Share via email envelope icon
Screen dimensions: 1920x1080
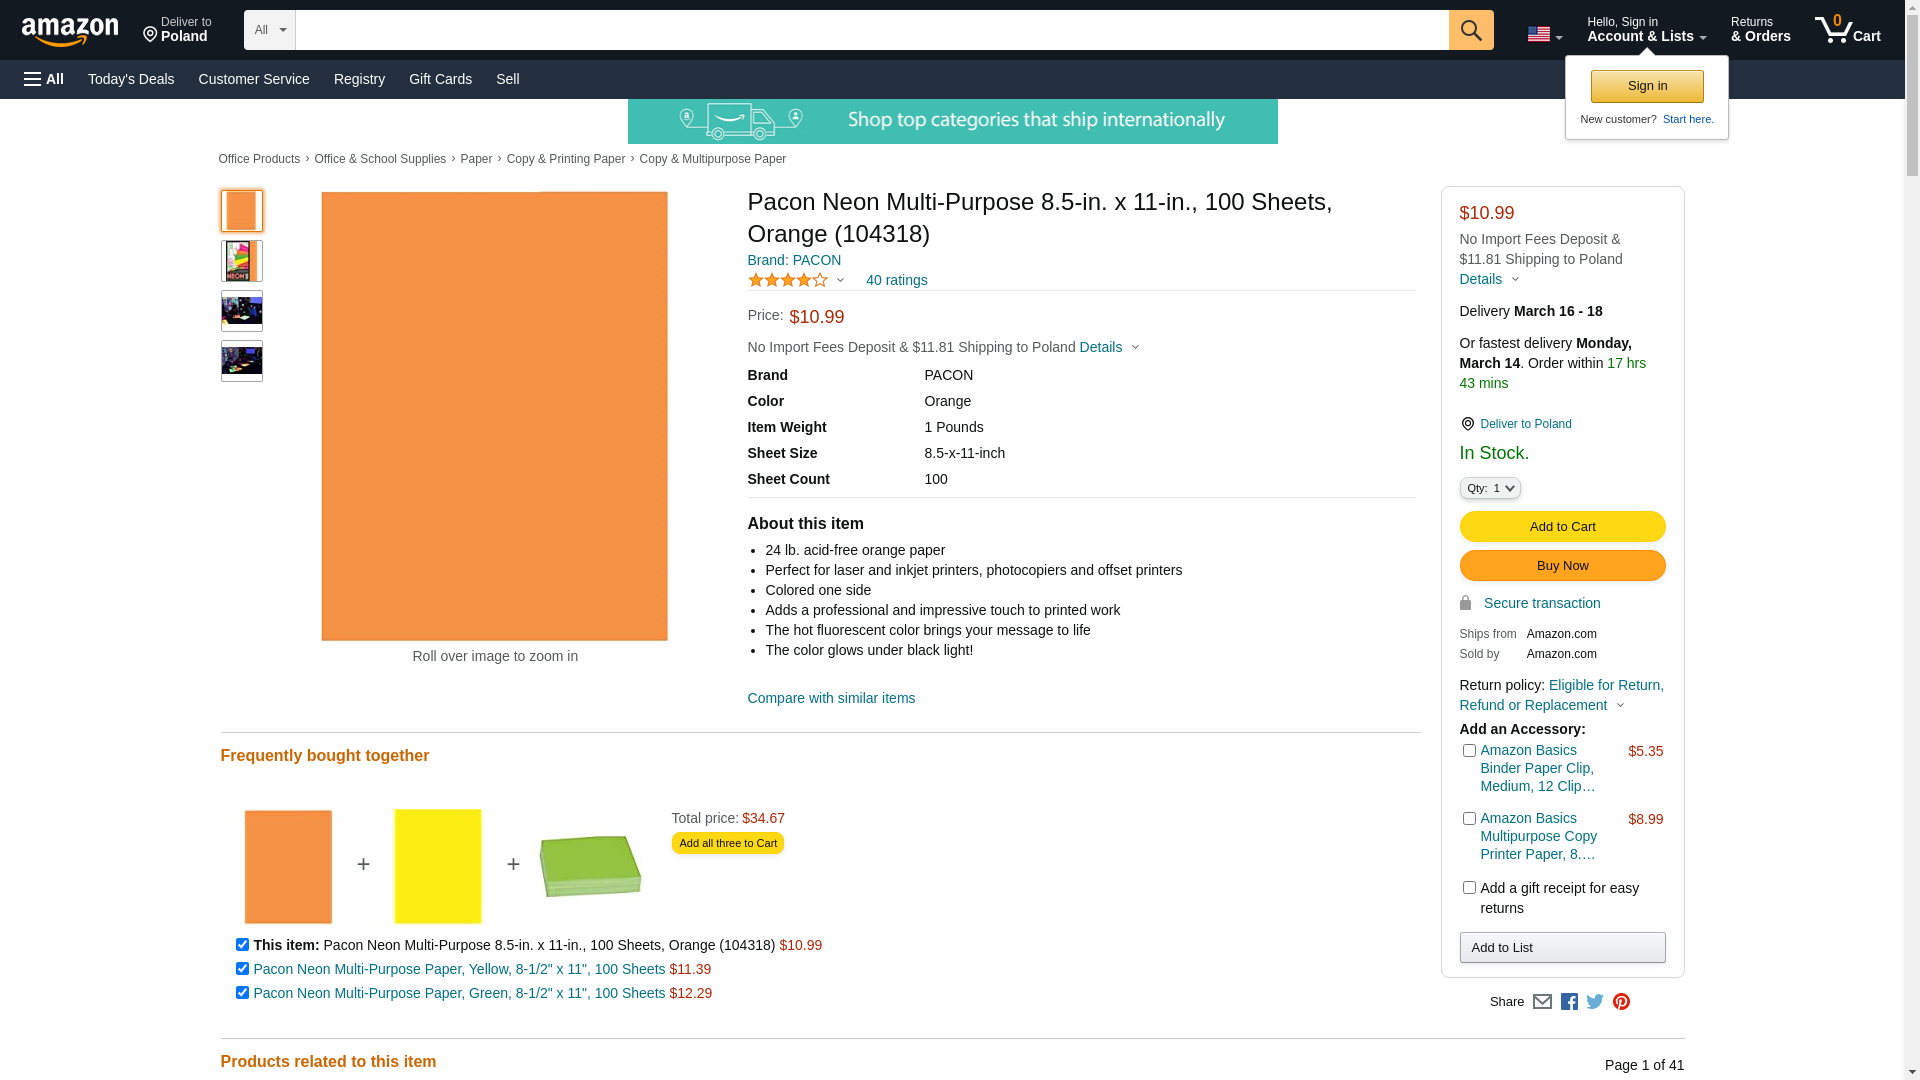[1542, 1002]
